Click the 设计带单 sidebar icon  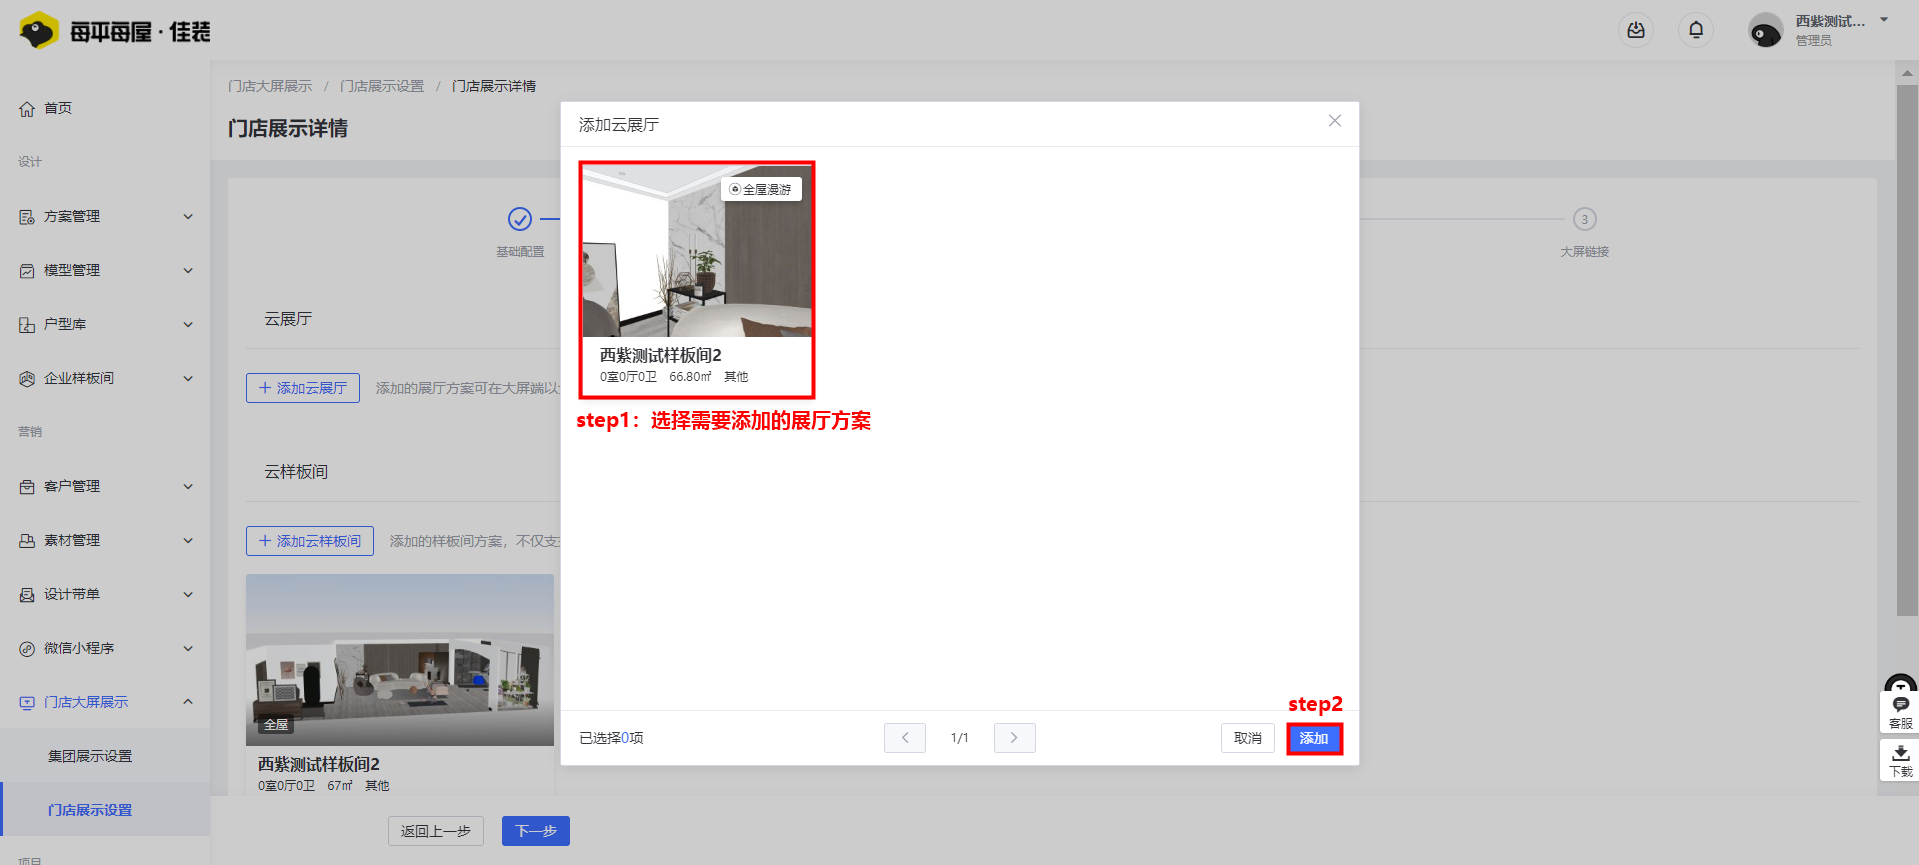click(27, 595)
